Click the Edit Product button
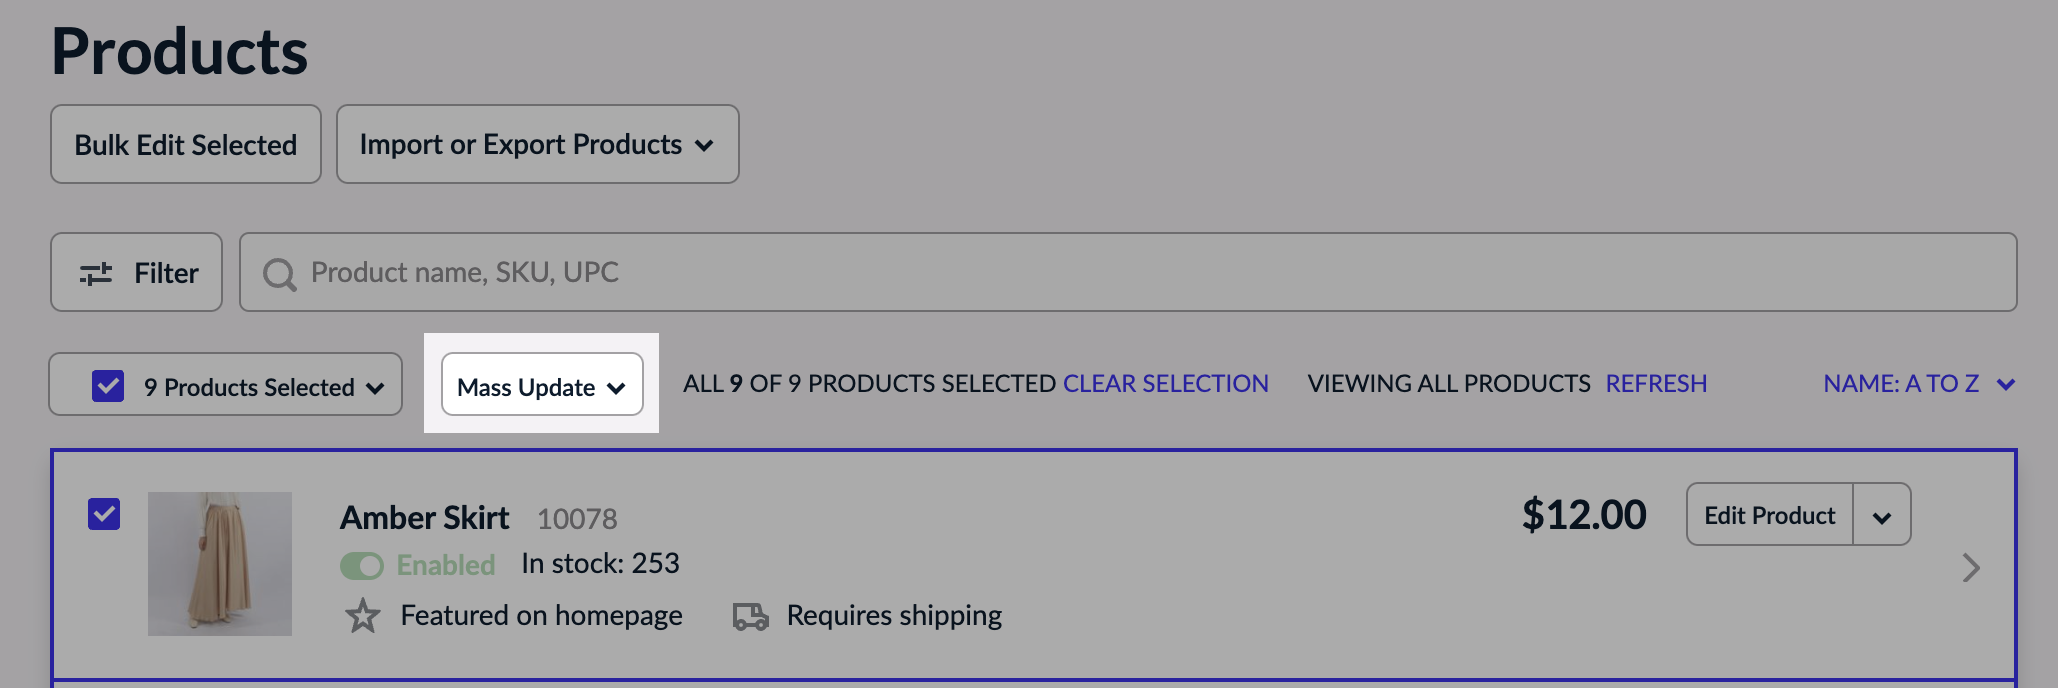This screenshot has width=2058, height=688. 1769,516
